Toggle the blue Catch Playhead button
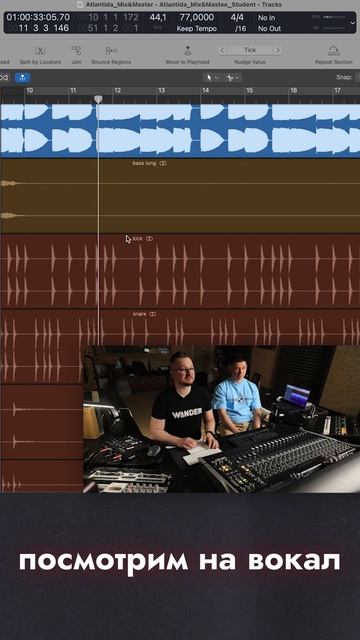 tap(22, 77)
